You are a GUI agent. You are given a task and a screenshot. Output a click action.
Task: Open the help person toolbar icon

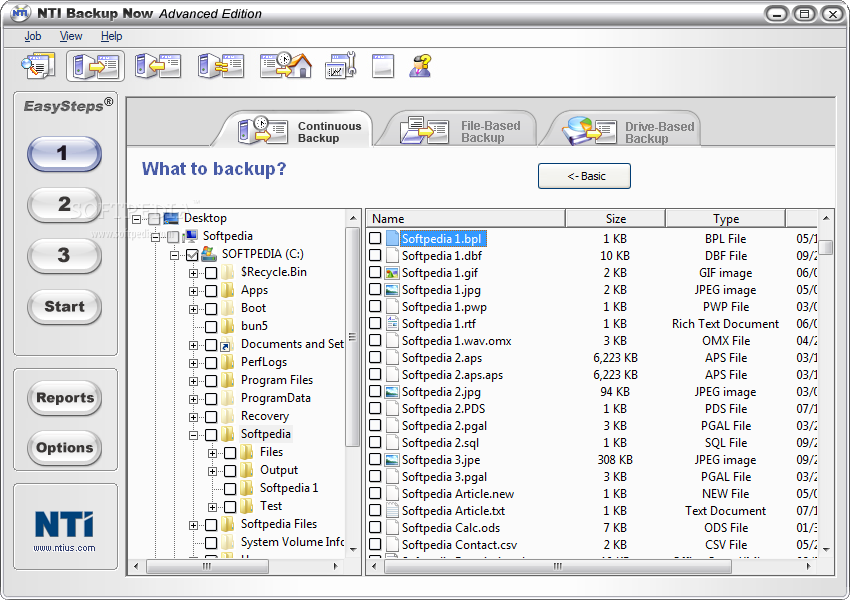(x=421, y=66)
